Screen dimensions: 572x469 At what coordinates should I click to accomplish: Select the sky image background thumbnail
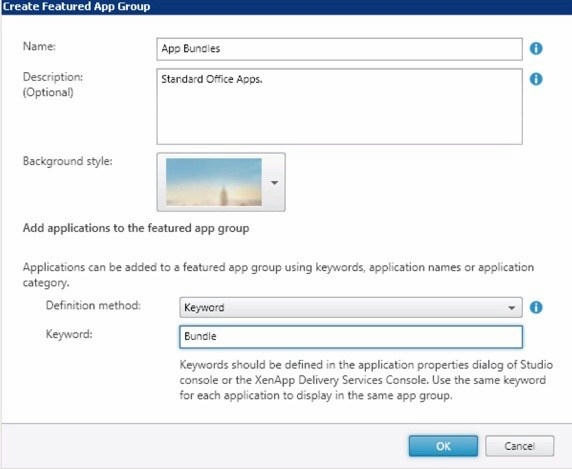[214, 182]
